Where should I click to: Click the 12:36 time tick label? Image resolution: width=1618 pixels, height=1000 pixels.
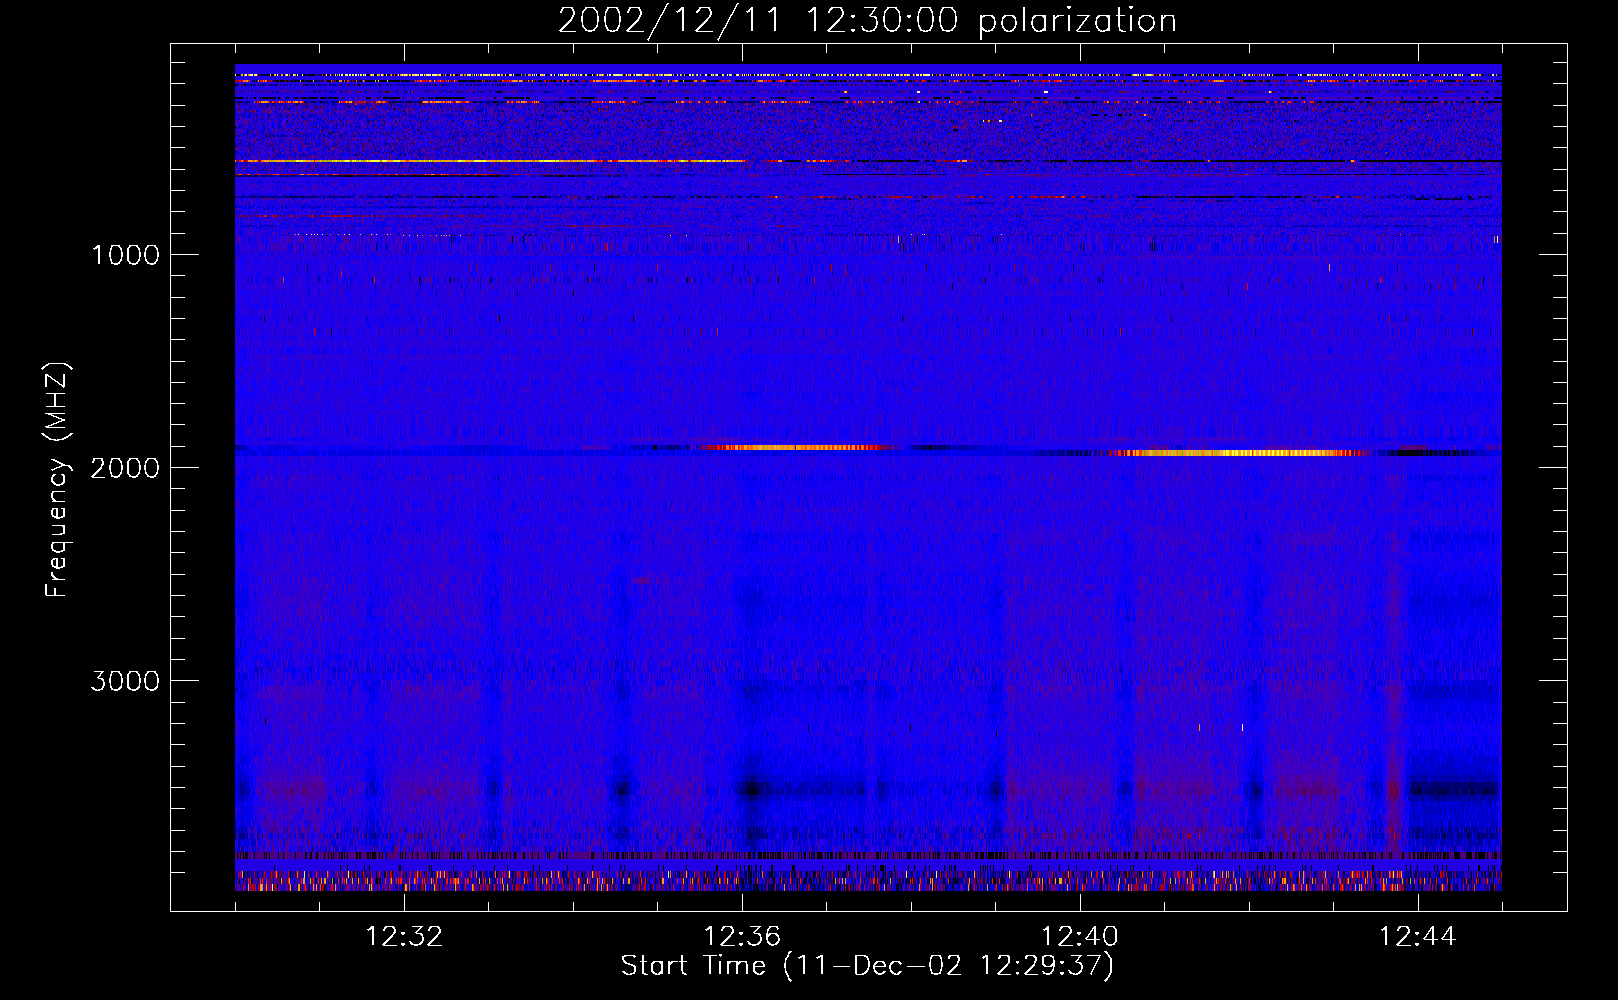click(x=742, y=937)
